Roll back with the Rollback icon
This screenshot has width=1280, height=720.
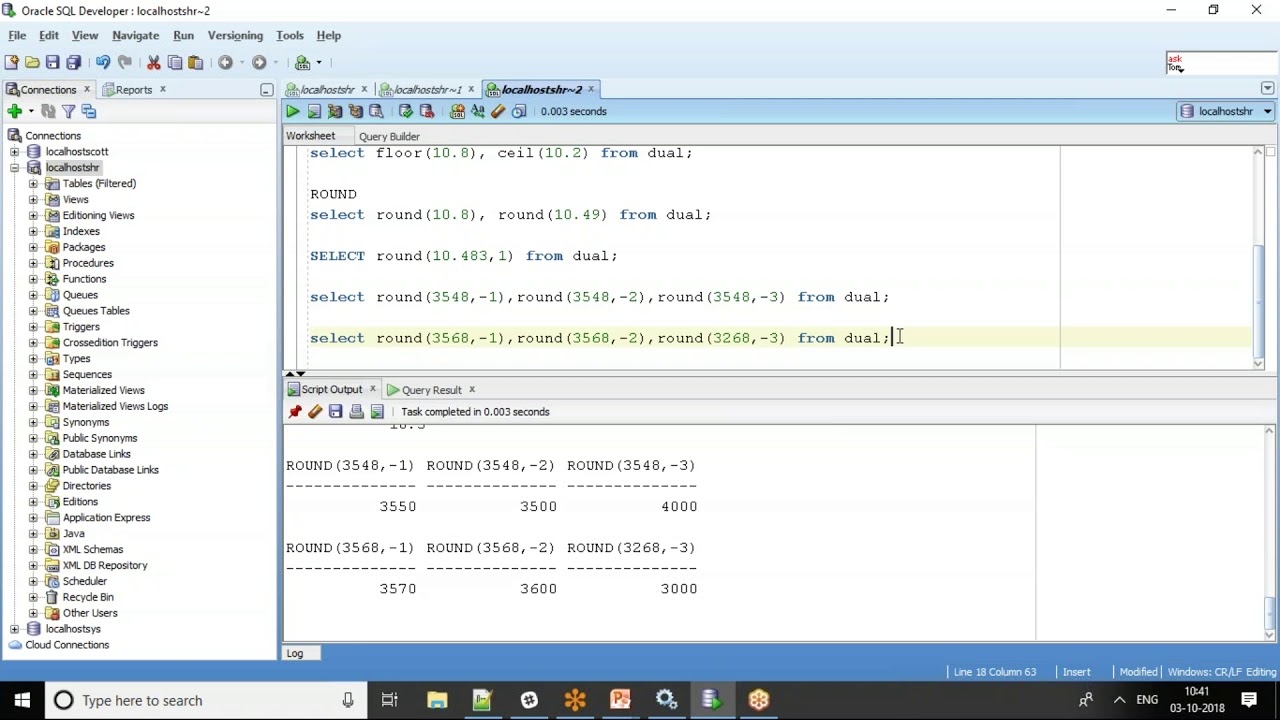[426, 111]
